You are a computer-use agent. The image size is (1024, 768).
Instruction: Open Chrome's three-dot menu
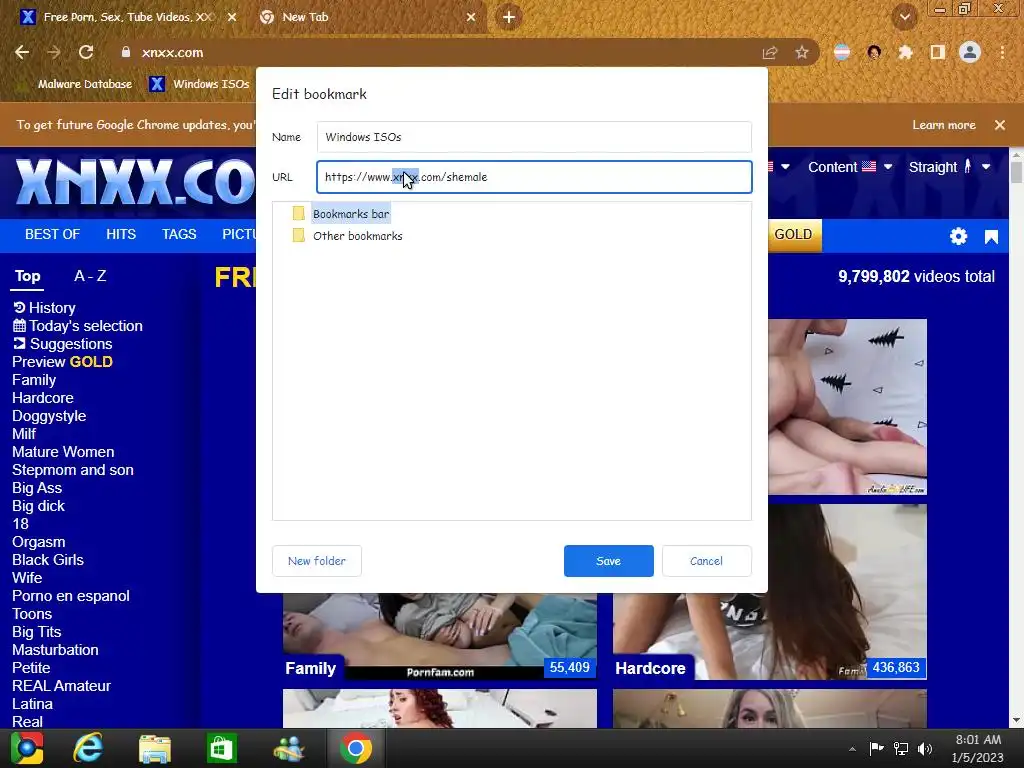click(x=1002, y=52)
